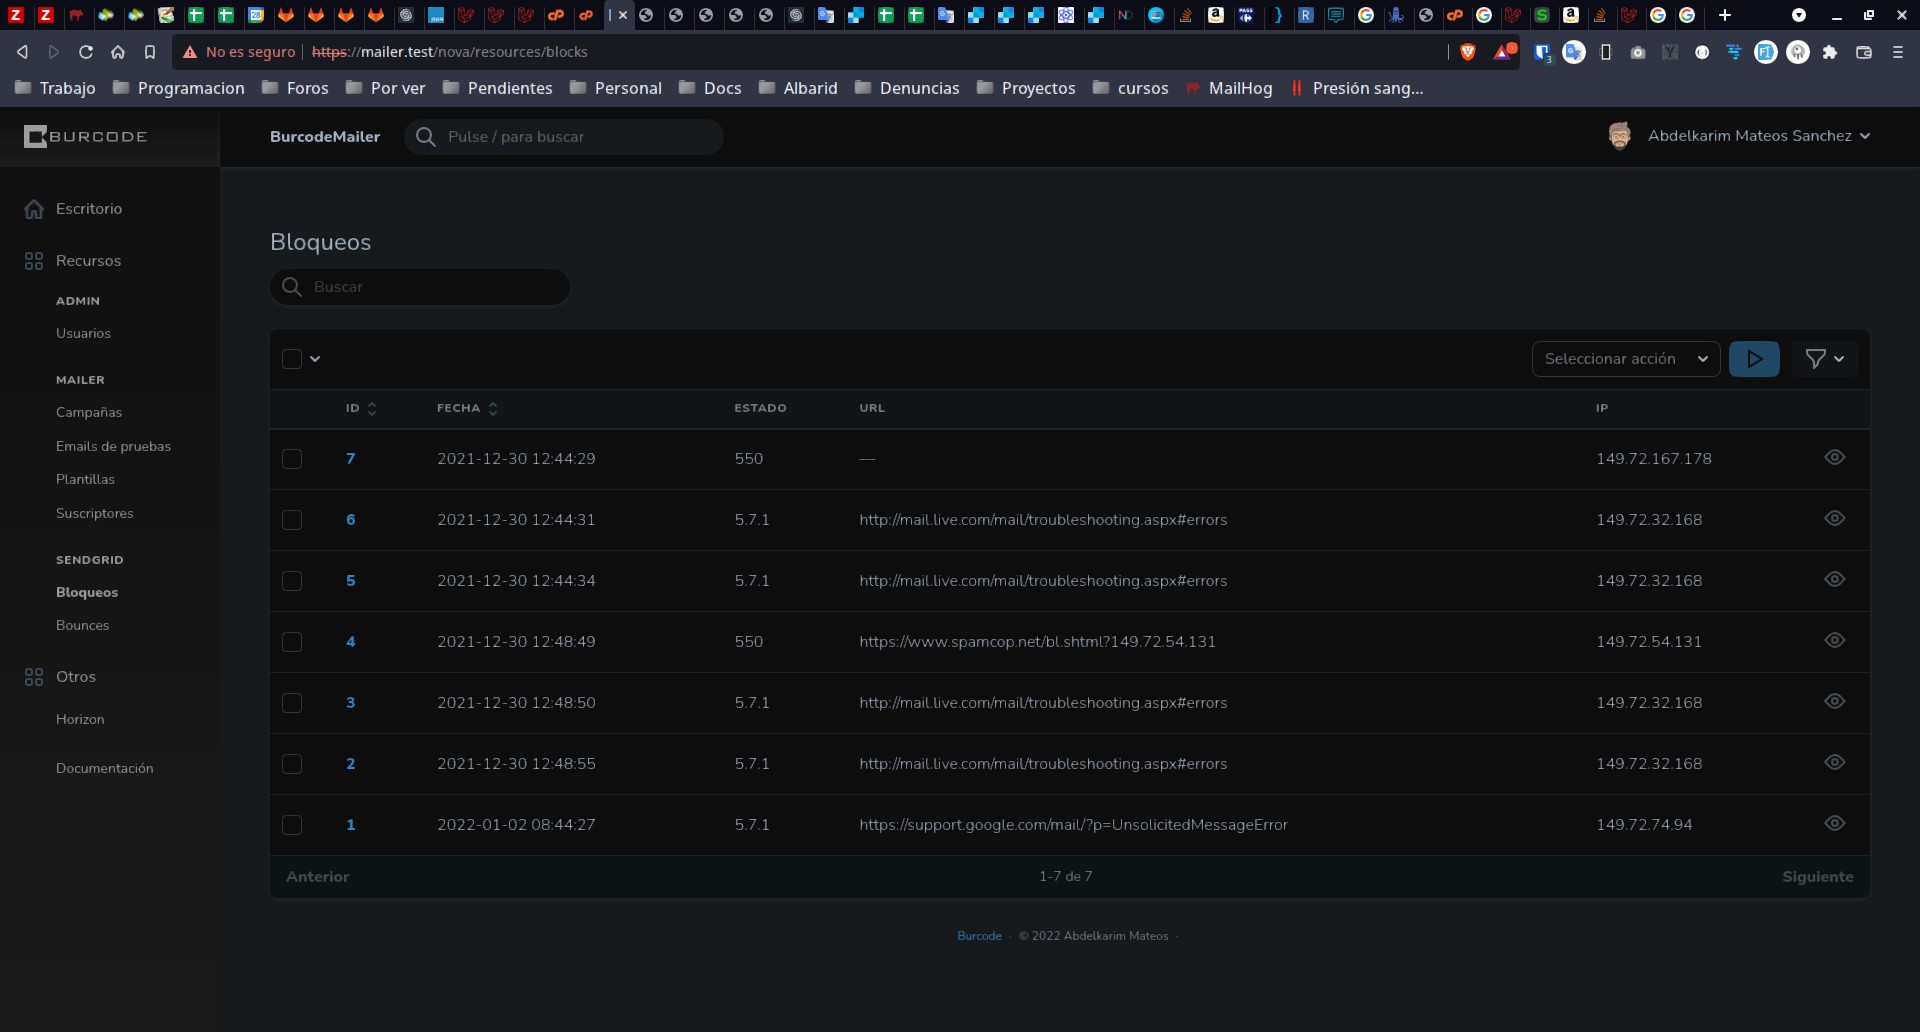Sort table by ID column arrows
The width and height of the screenshot is (1920, 1032).
point(372,408)
